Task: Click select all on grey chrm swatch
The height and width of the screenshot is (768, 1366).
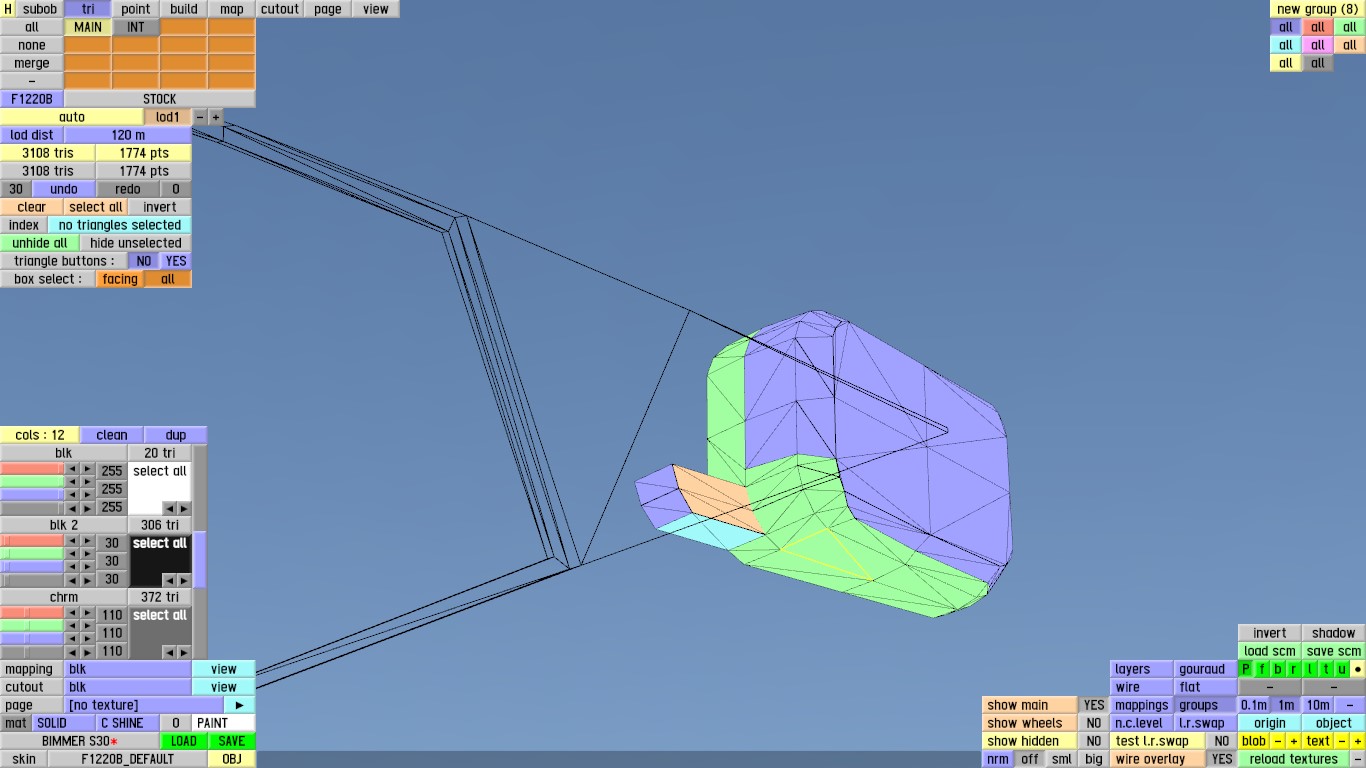Action: coord(160,615)
